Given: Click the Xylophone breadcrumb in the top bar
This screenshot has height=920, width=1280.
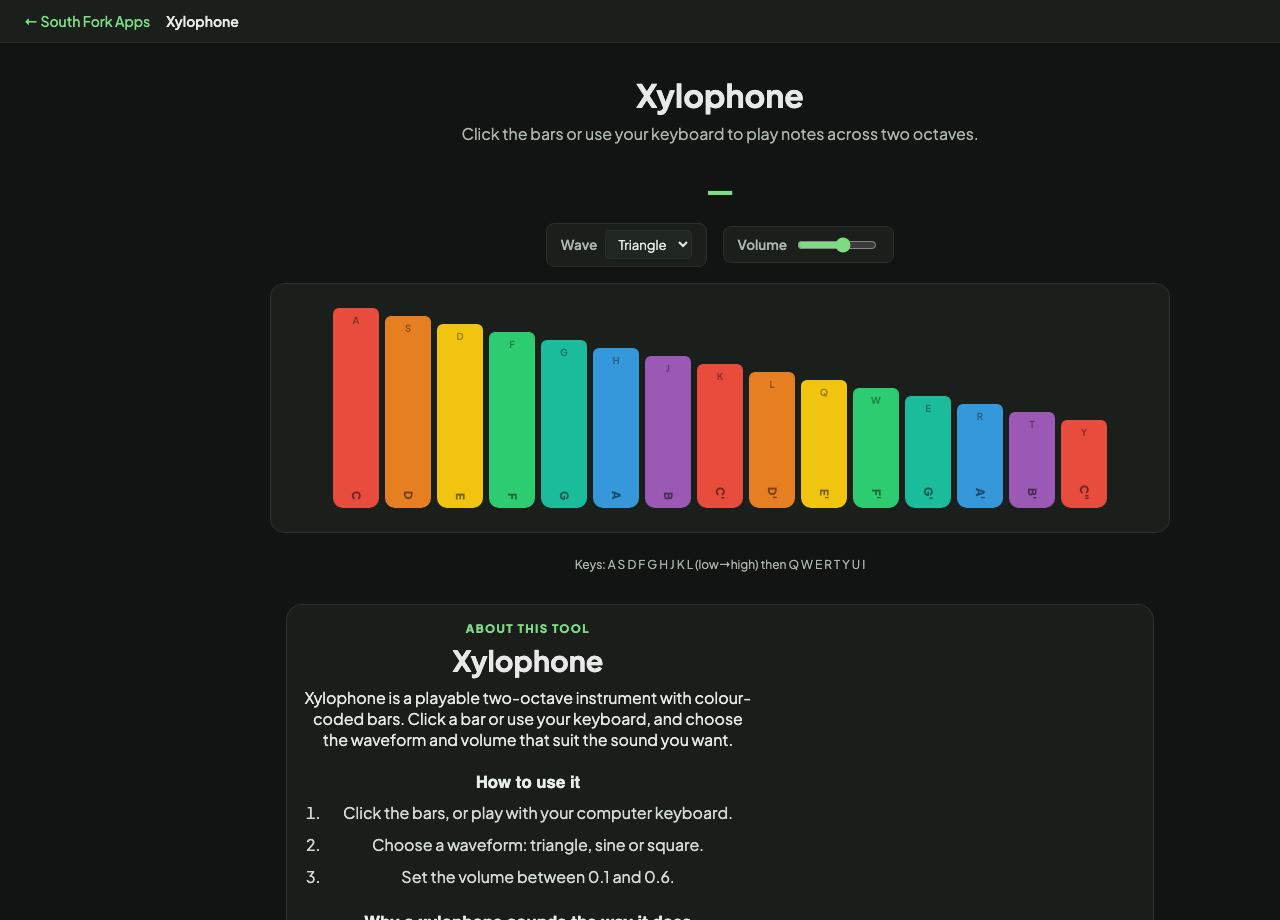Looking at the screenshot, I should coord(202,21).
